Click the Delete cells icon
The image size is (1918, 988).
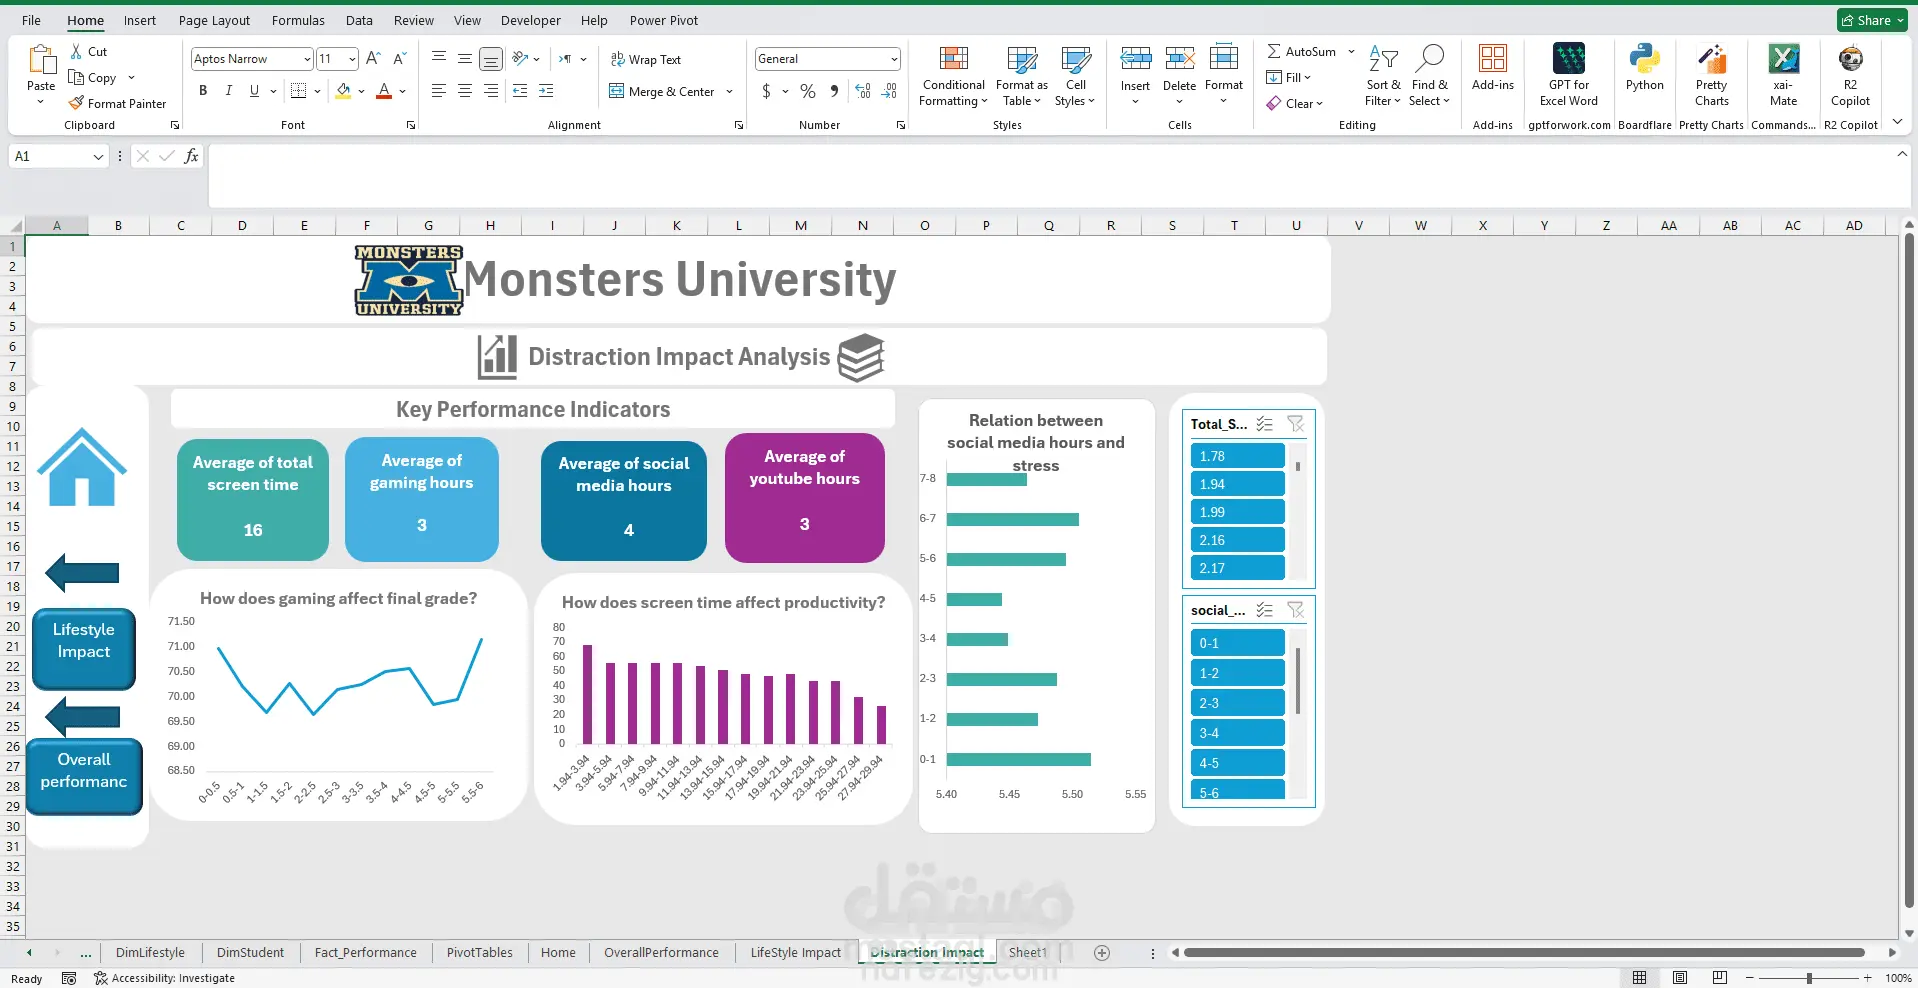pos(1180,58)
